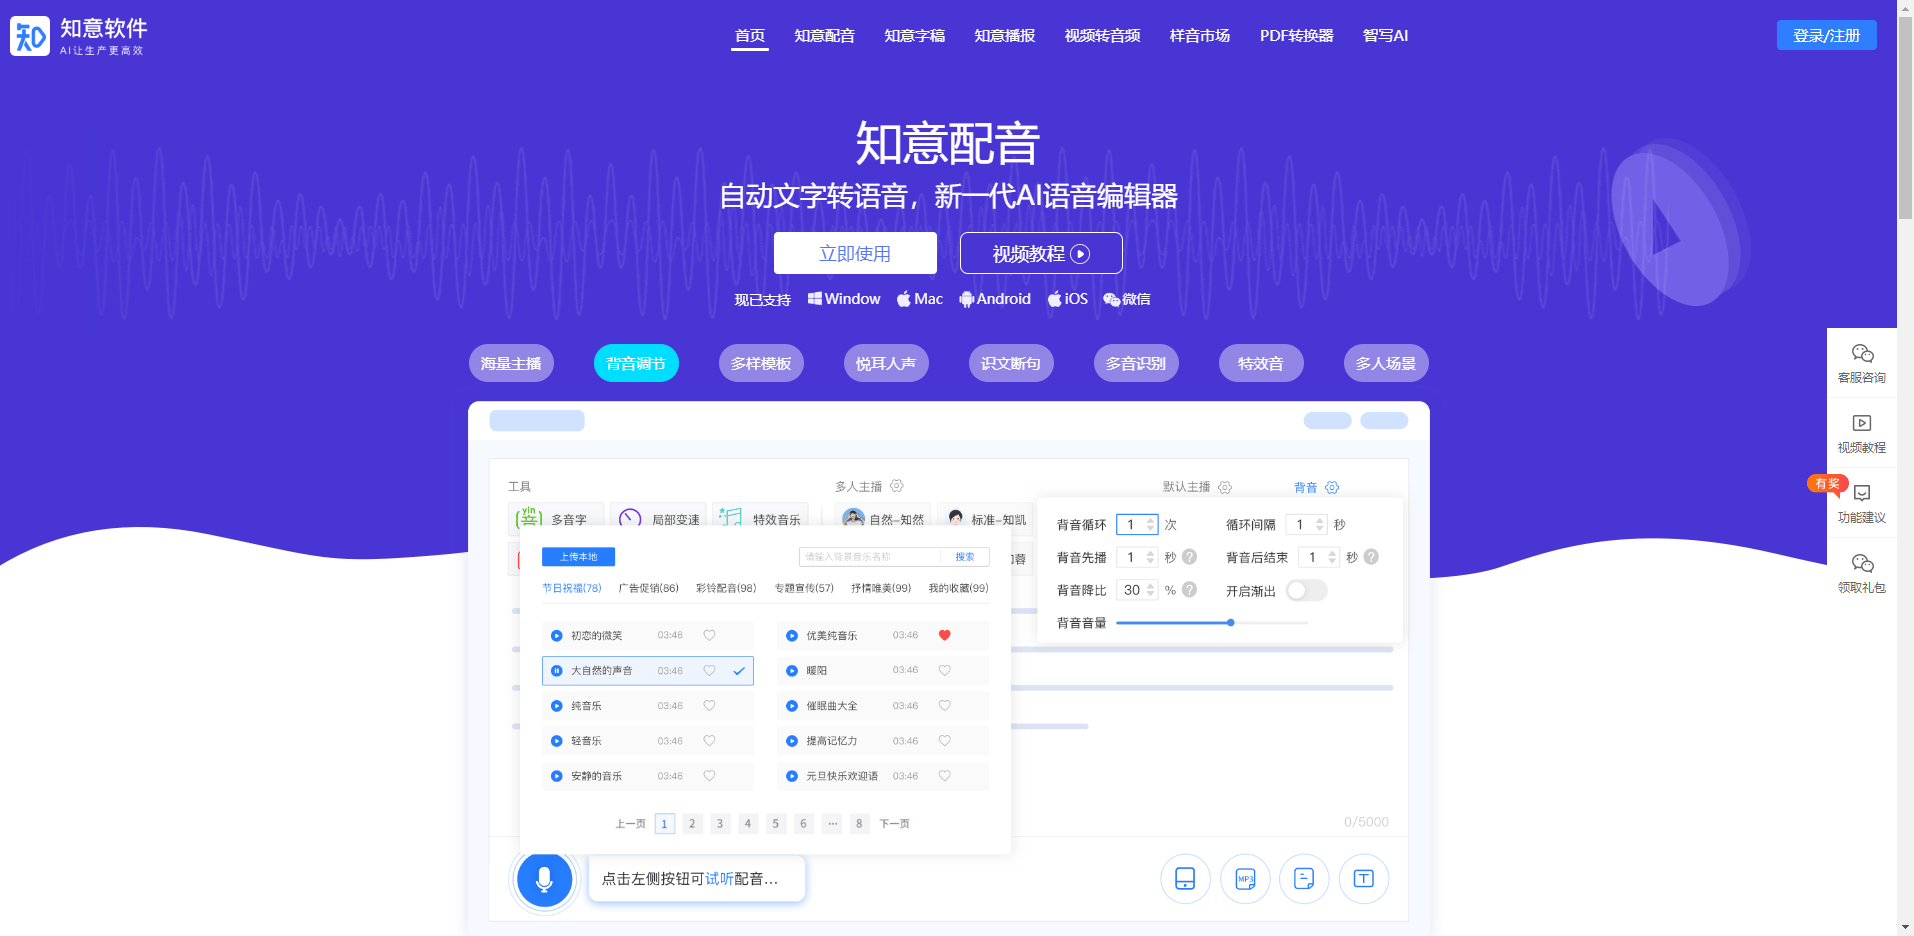Click the 背音降比 percent stepper
The width and height of the screenshot is (1914, 936).
point(1137,590)
